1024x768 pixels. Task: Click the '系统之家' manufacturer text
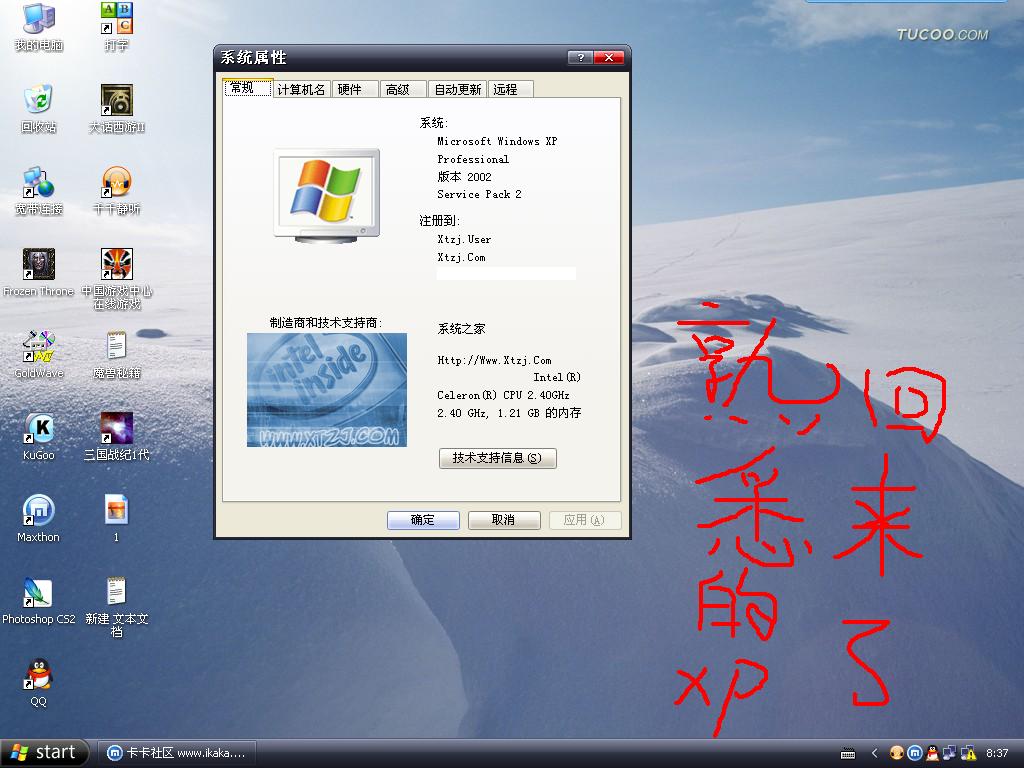[x=462, y=328]
